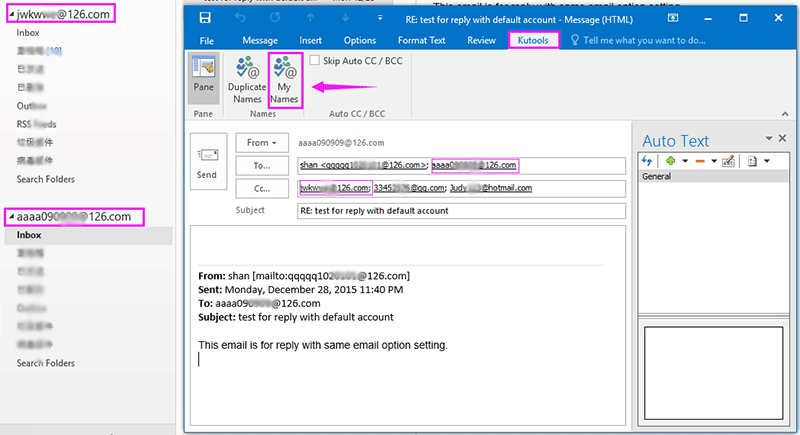Undo the last action in the title bar
The height and width of the screenshot is (435, 800).
click(x=240, y=17)
